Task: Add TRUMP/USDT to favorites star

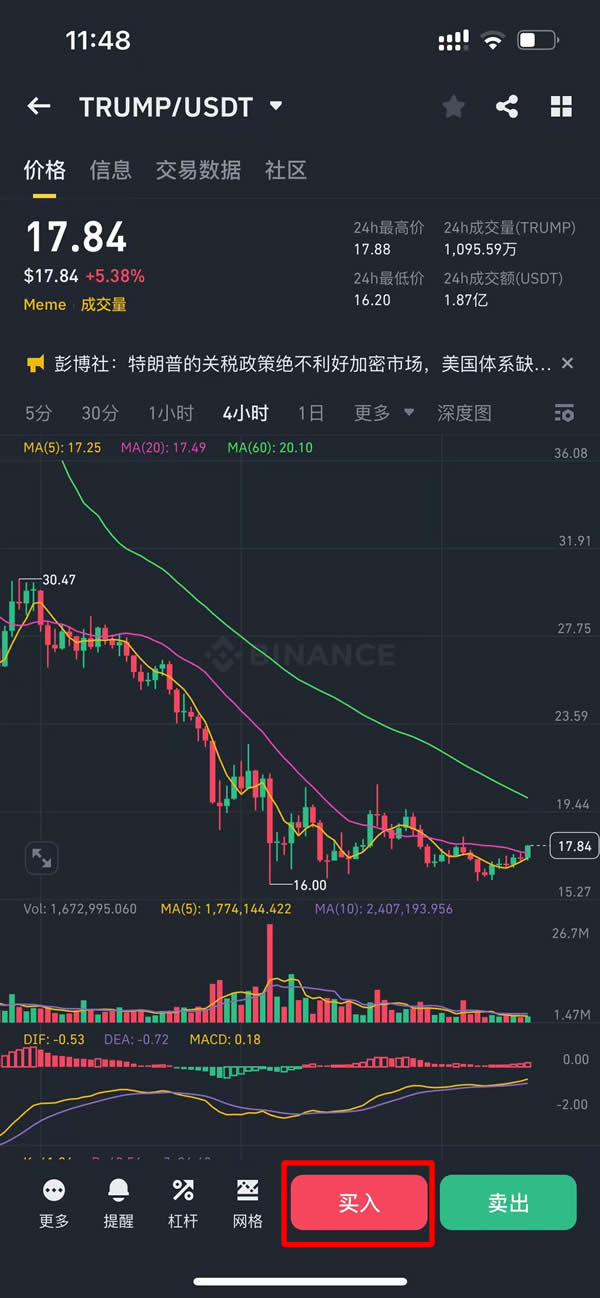Action: [x=454, y=107]
